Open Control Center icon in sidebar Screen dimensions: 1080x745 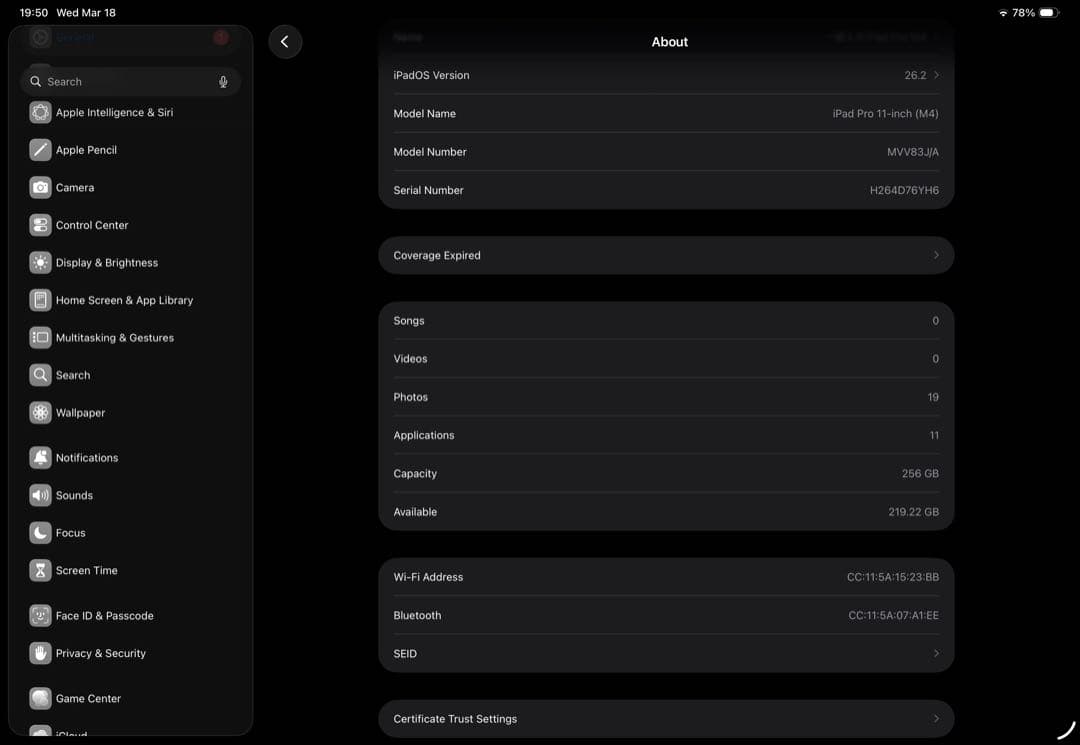[x=41, y=224]
